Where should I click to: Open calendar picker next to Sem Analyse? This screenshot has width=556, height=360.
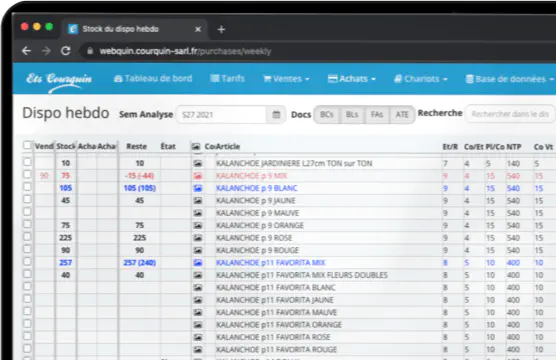tap(276, 115)
